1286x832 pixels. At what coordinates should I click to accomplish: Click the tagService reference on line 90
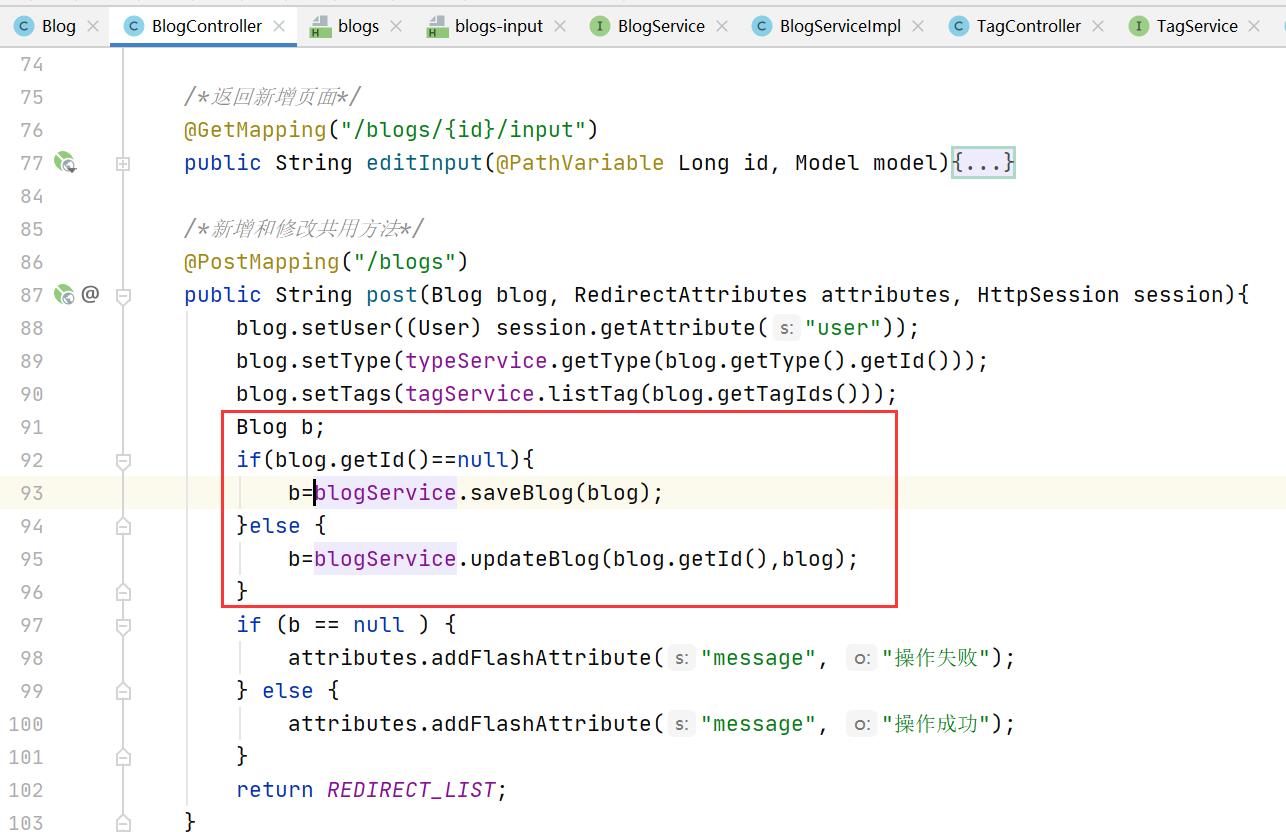[x=470, y=393]
